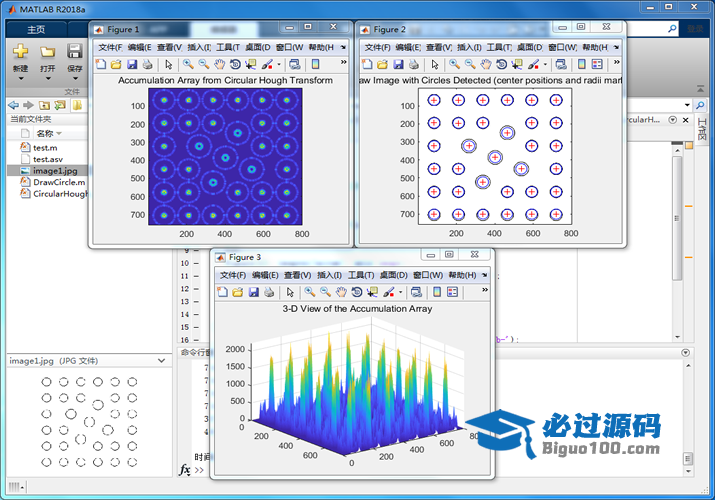Image resolution: width=715 pixels, height=500 pixels.
Task: Click the fx function browser icon
Action: pos(185,469)
